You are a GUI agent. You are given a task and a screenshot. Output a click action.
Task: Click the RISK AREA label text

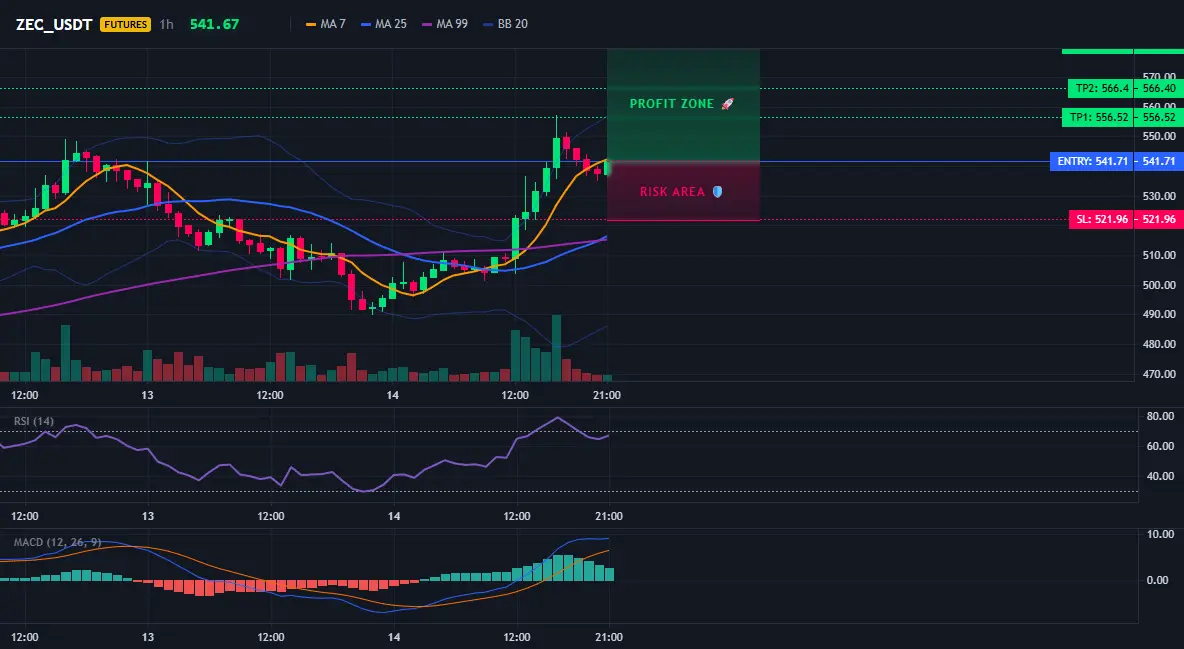click(672, 192)
